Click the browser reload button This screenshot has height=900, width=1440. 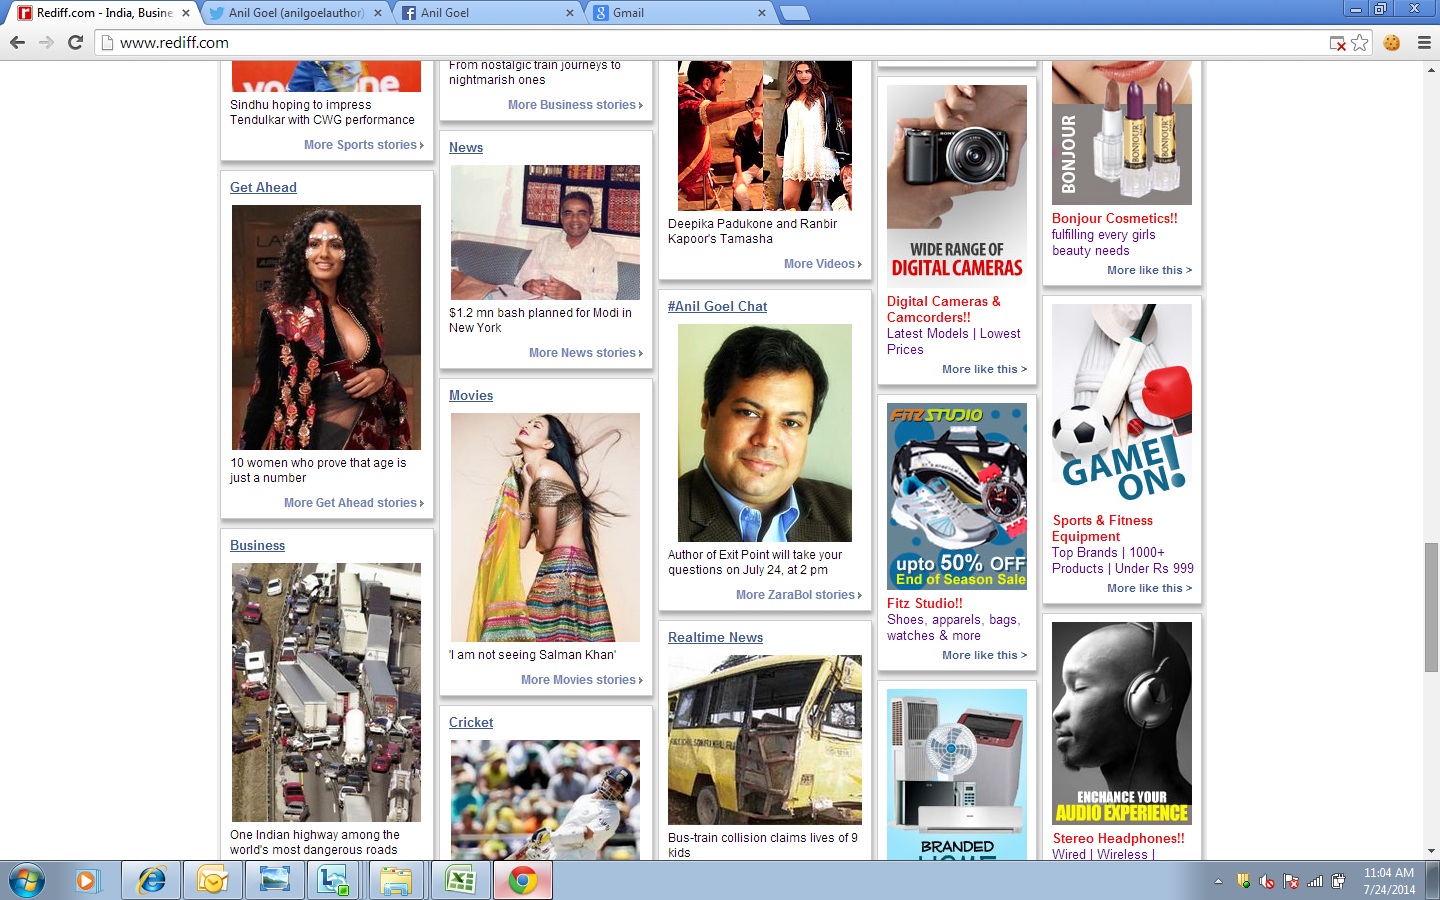75,42
